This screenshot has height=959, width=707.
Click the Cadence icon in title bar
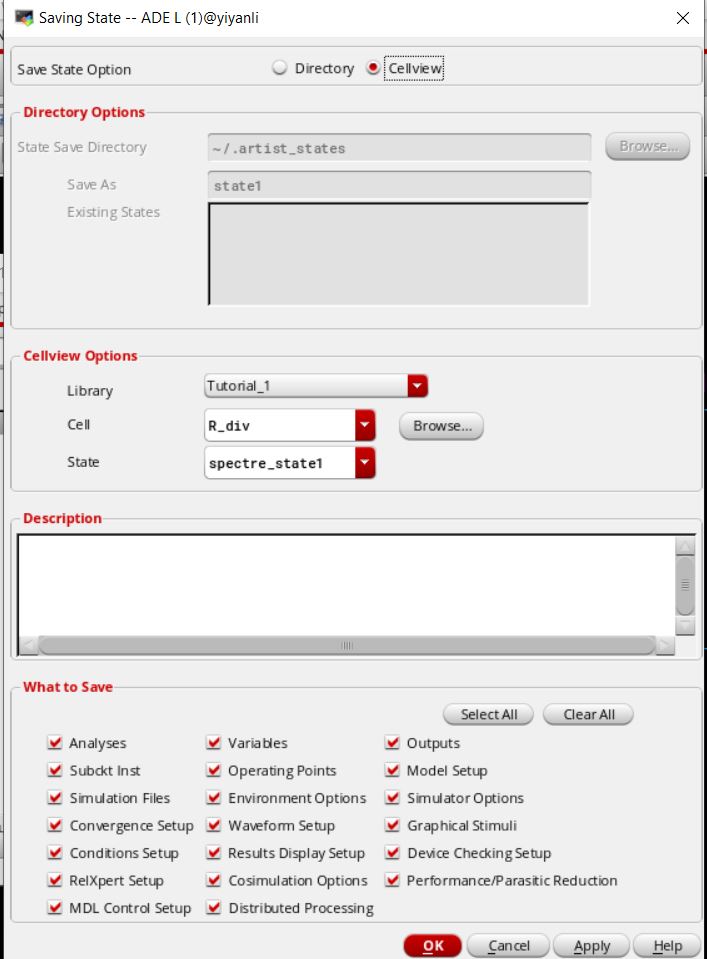pos(24,18)
